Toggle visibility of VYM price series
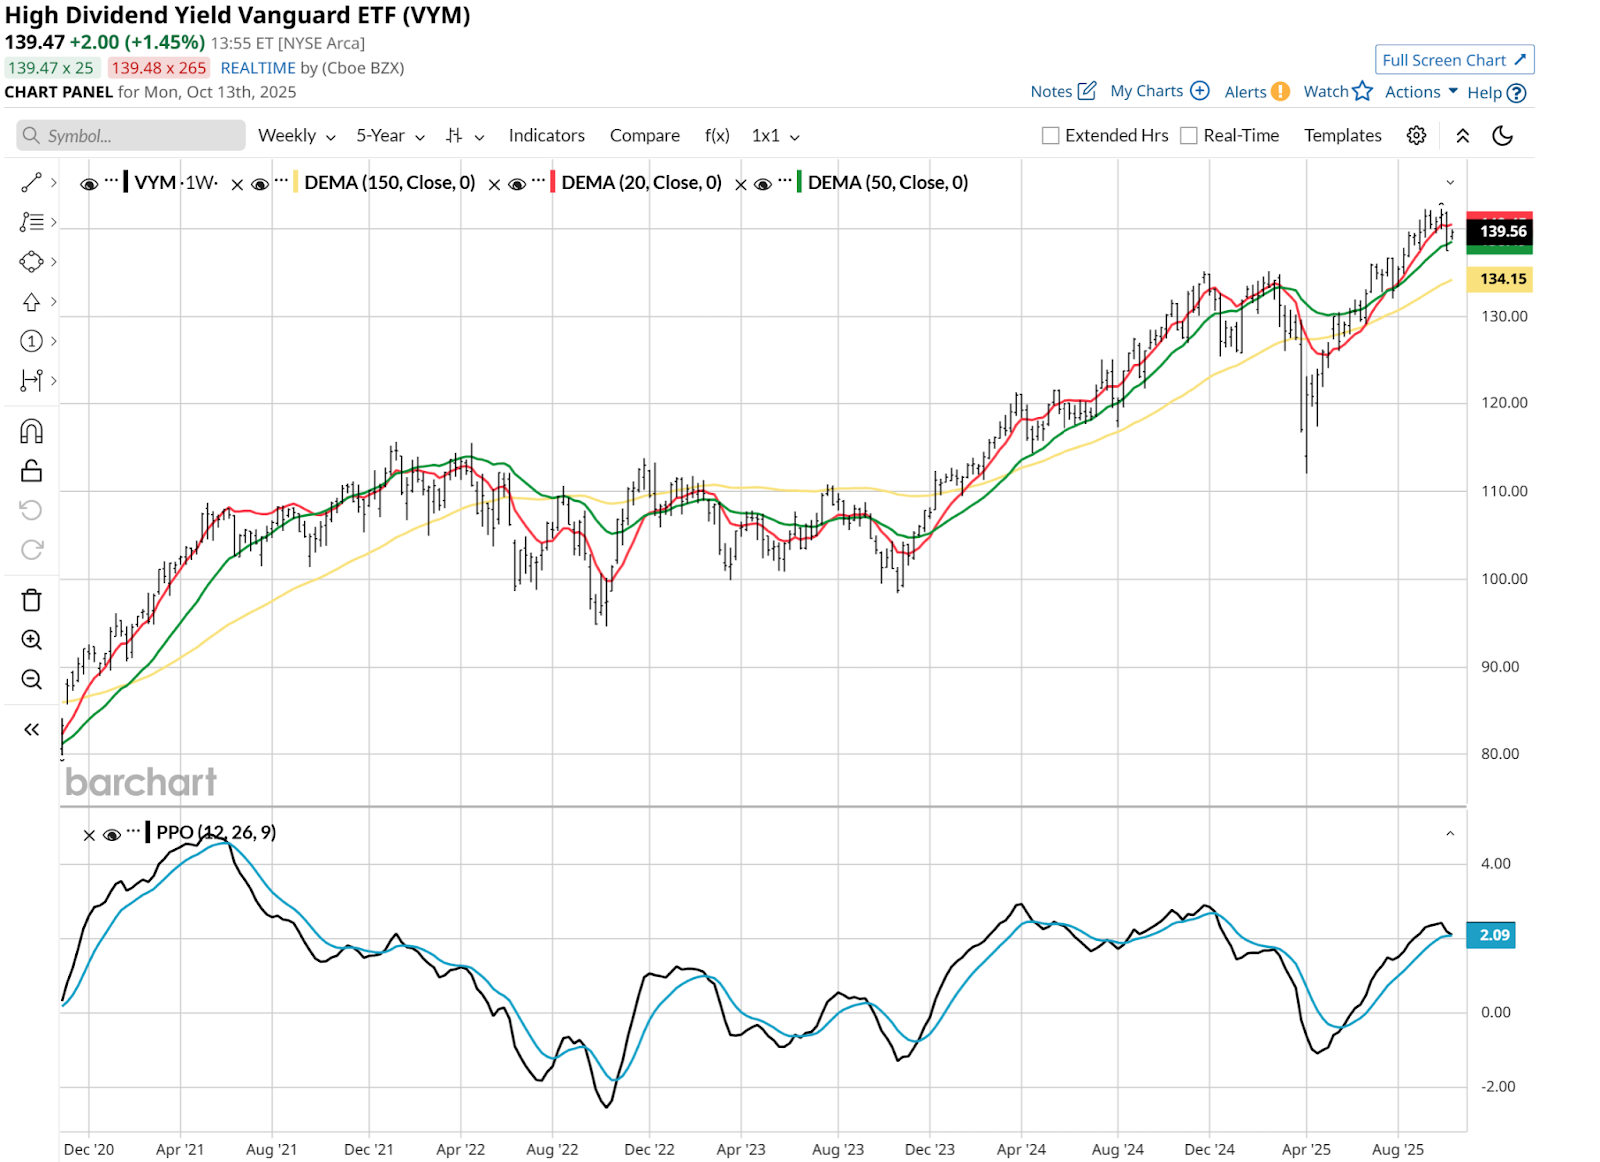This screenshot has width=1600, height=1162. [x=89, y=184]
